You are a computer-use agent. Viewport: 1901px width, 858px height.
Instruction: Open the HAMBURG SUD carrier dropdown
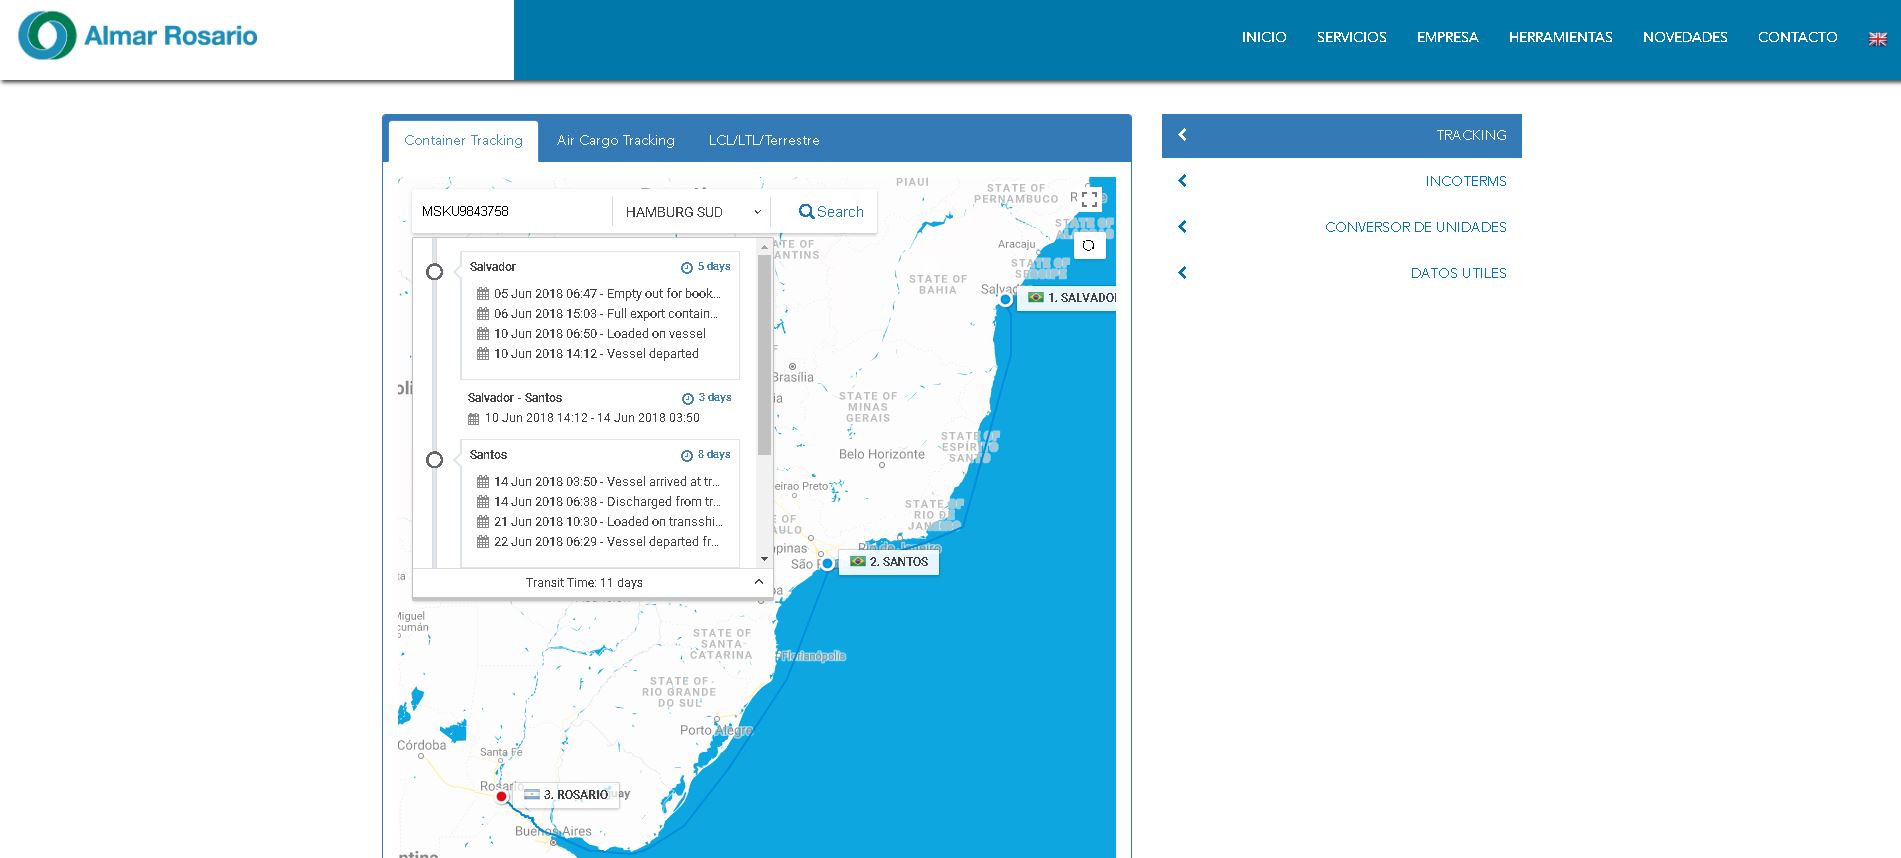(692, 212)
